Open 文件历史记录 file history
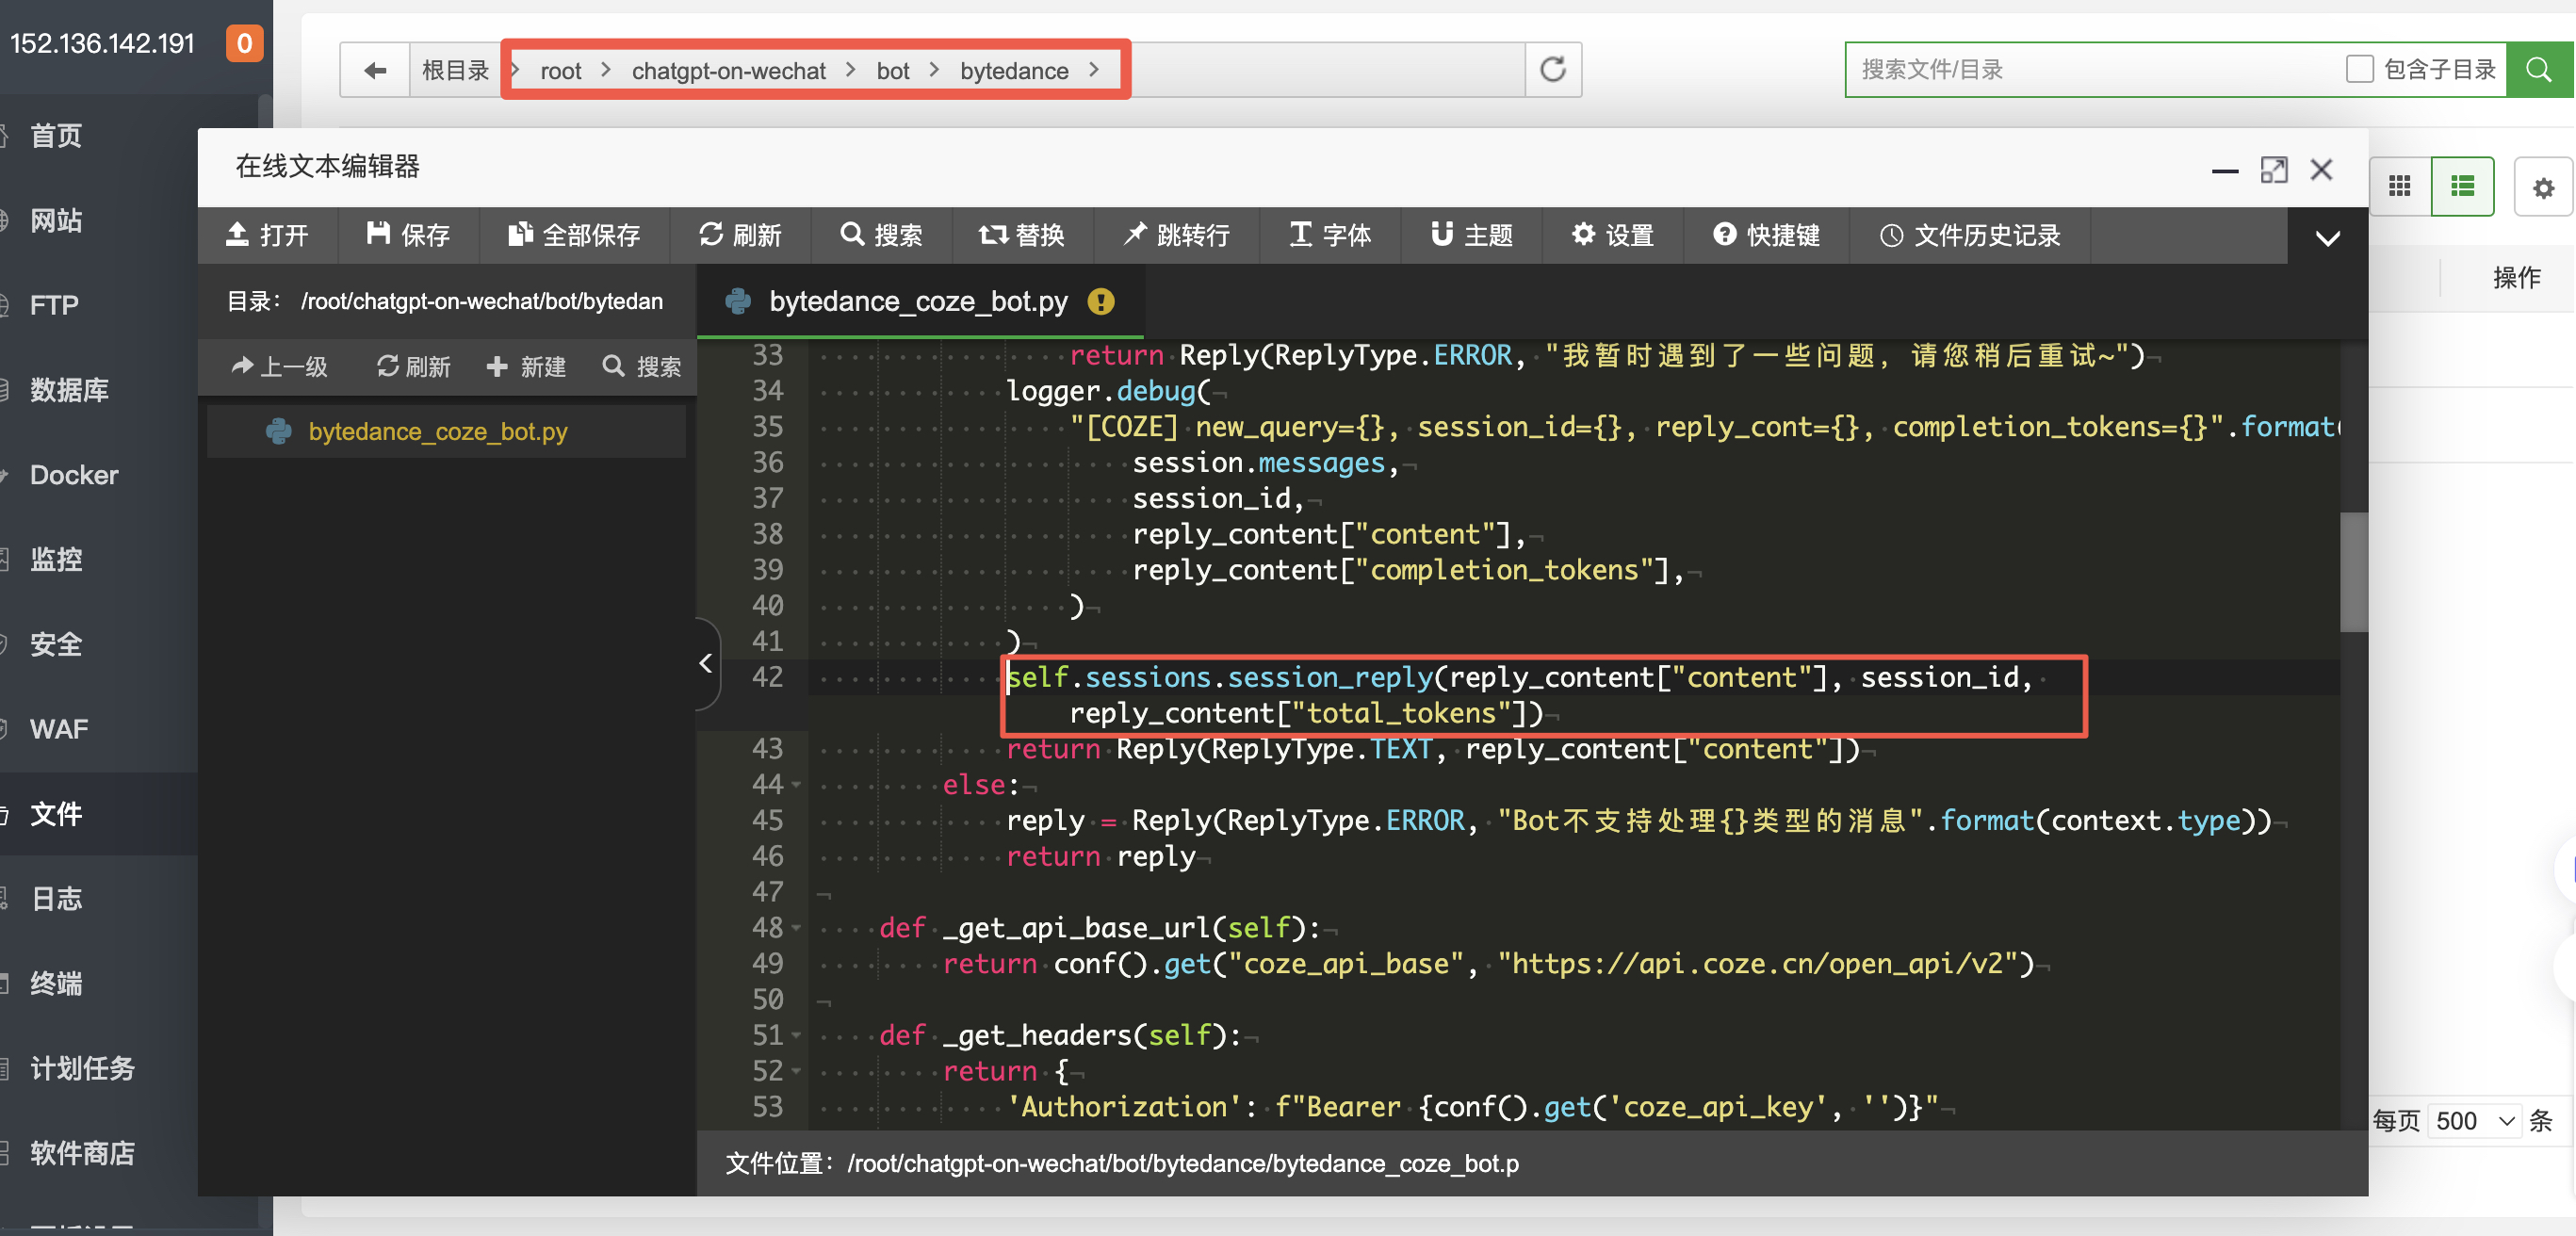2576x1236 pixels. pyautogui.click(x=1970, y=235)
